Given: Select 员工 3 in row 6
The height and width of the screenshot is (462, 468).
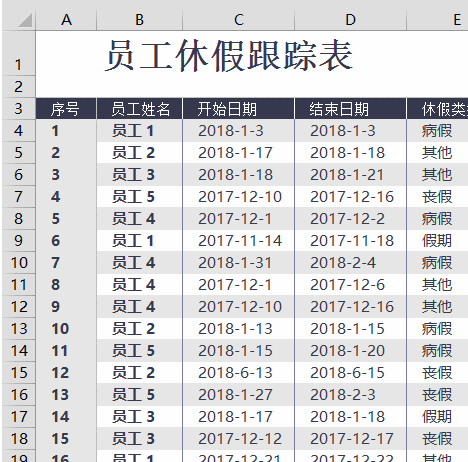Looking at the screenshot, I should click(x=139, y=175).
